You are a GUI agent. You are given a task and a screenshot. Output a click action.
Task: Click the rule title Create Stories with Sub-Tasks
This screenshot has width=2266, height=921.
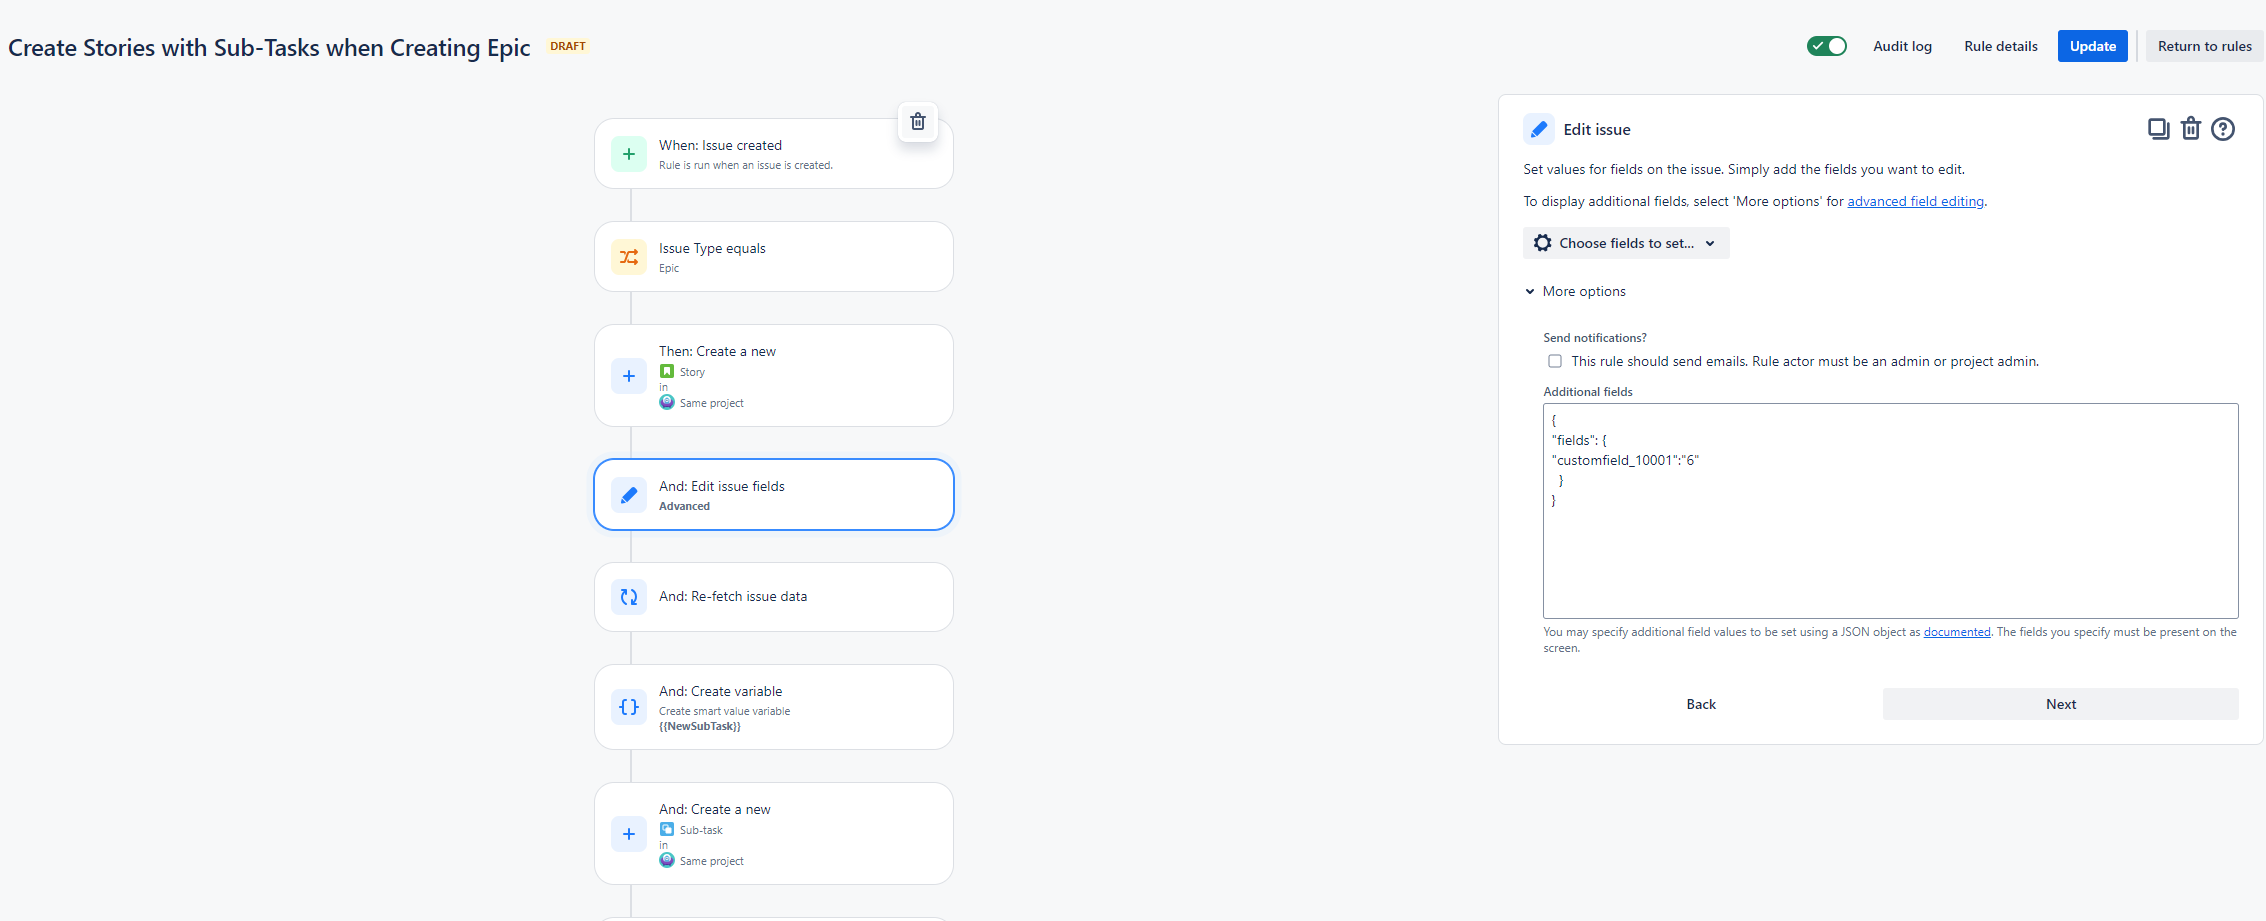click(269, 48)
